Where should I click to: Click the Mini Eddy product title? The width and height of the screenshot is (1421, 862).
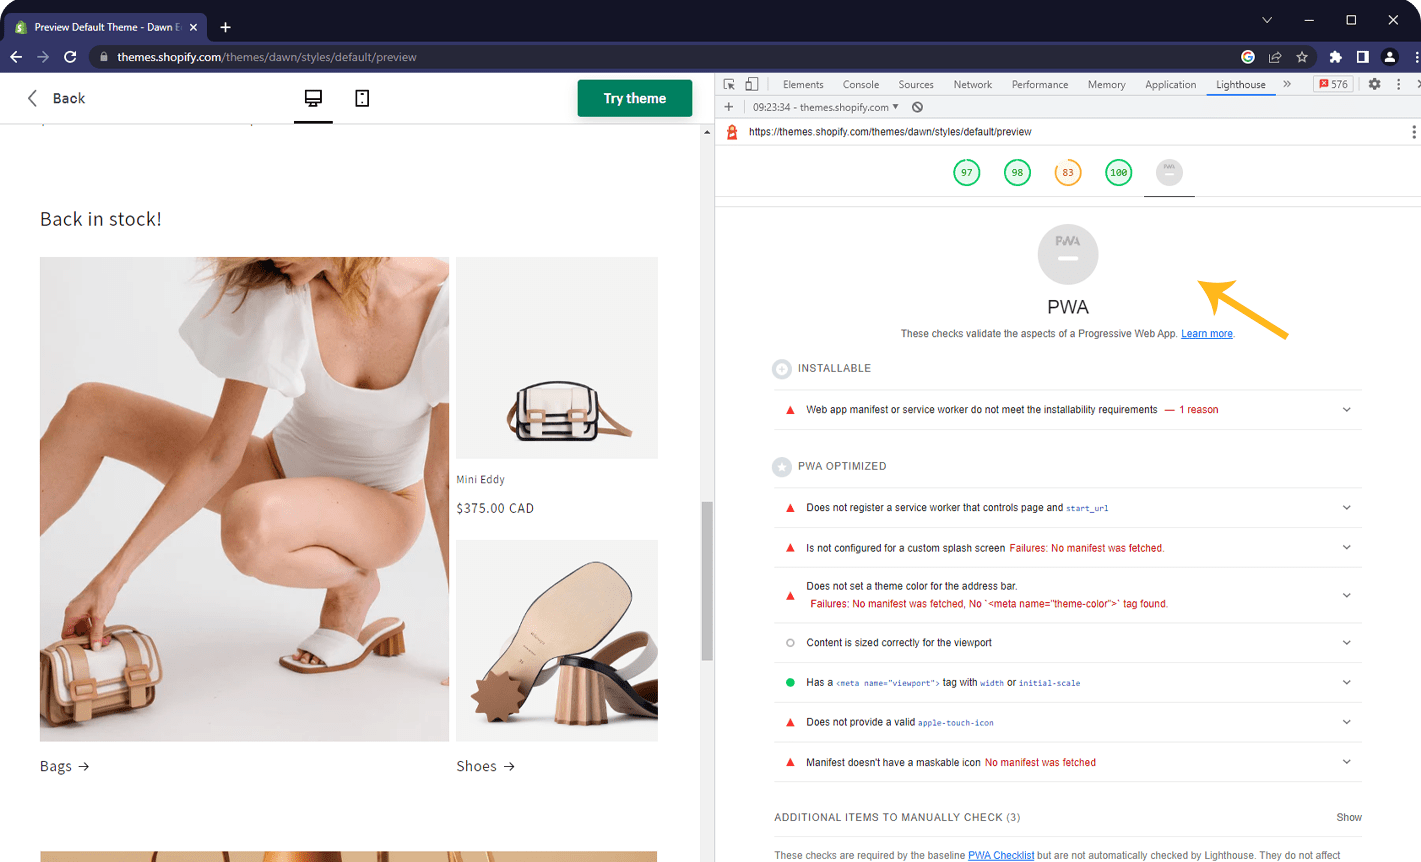pos(481,480)
